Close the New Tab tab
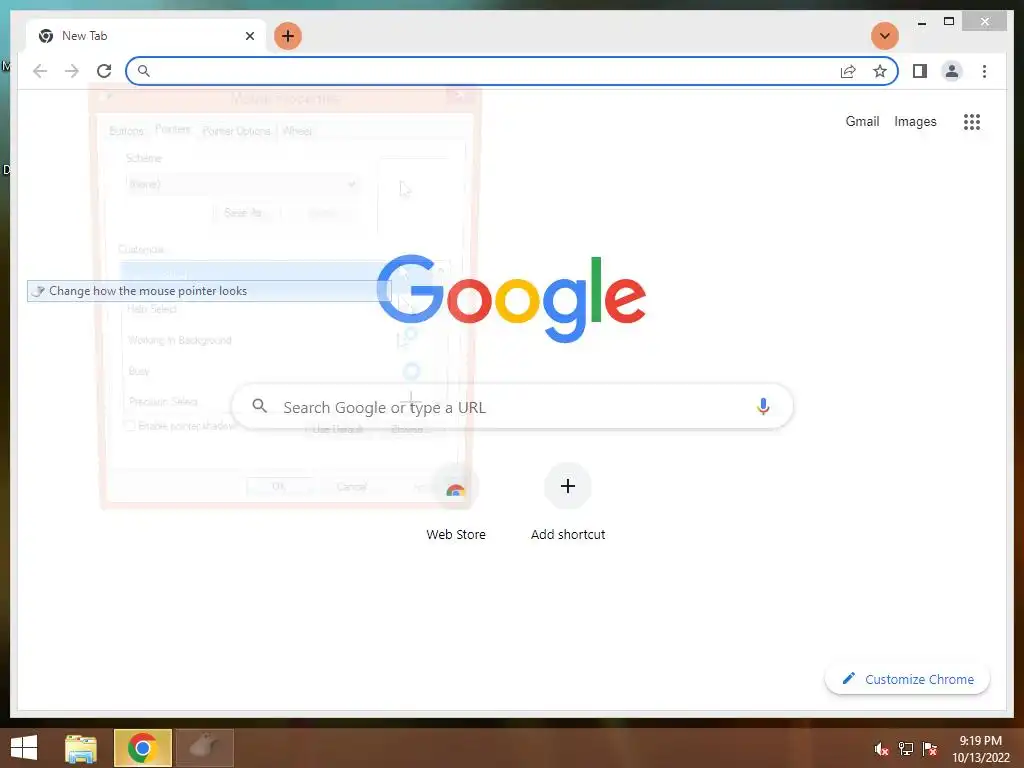Viewport: 1024px width, 768px height. click(x=249, y=36)
